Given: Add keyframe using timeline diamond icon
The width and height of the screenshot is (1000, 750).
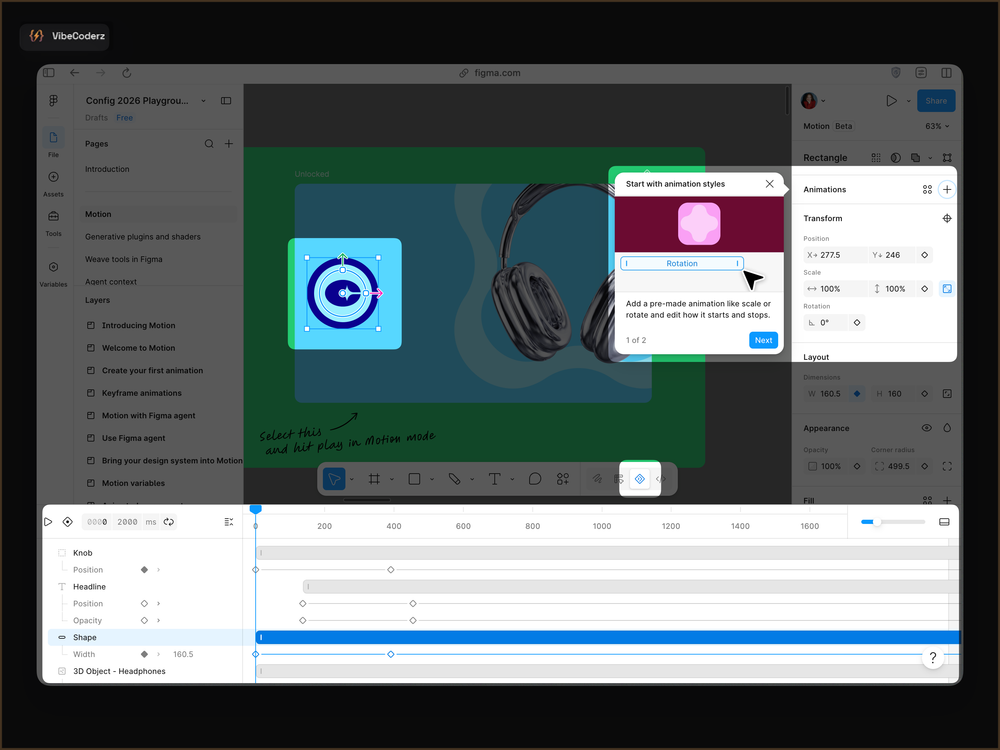Looking at the screenshot, I should pyautogui.click(x=68, y=522).
